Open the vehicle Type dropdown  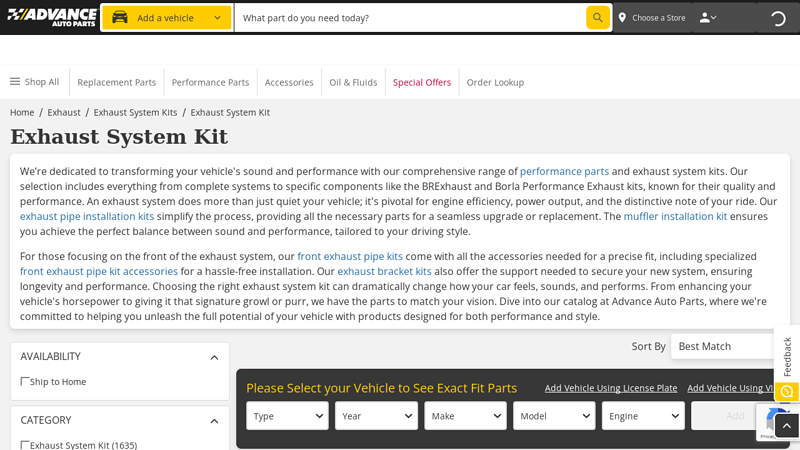coord(287,416)
